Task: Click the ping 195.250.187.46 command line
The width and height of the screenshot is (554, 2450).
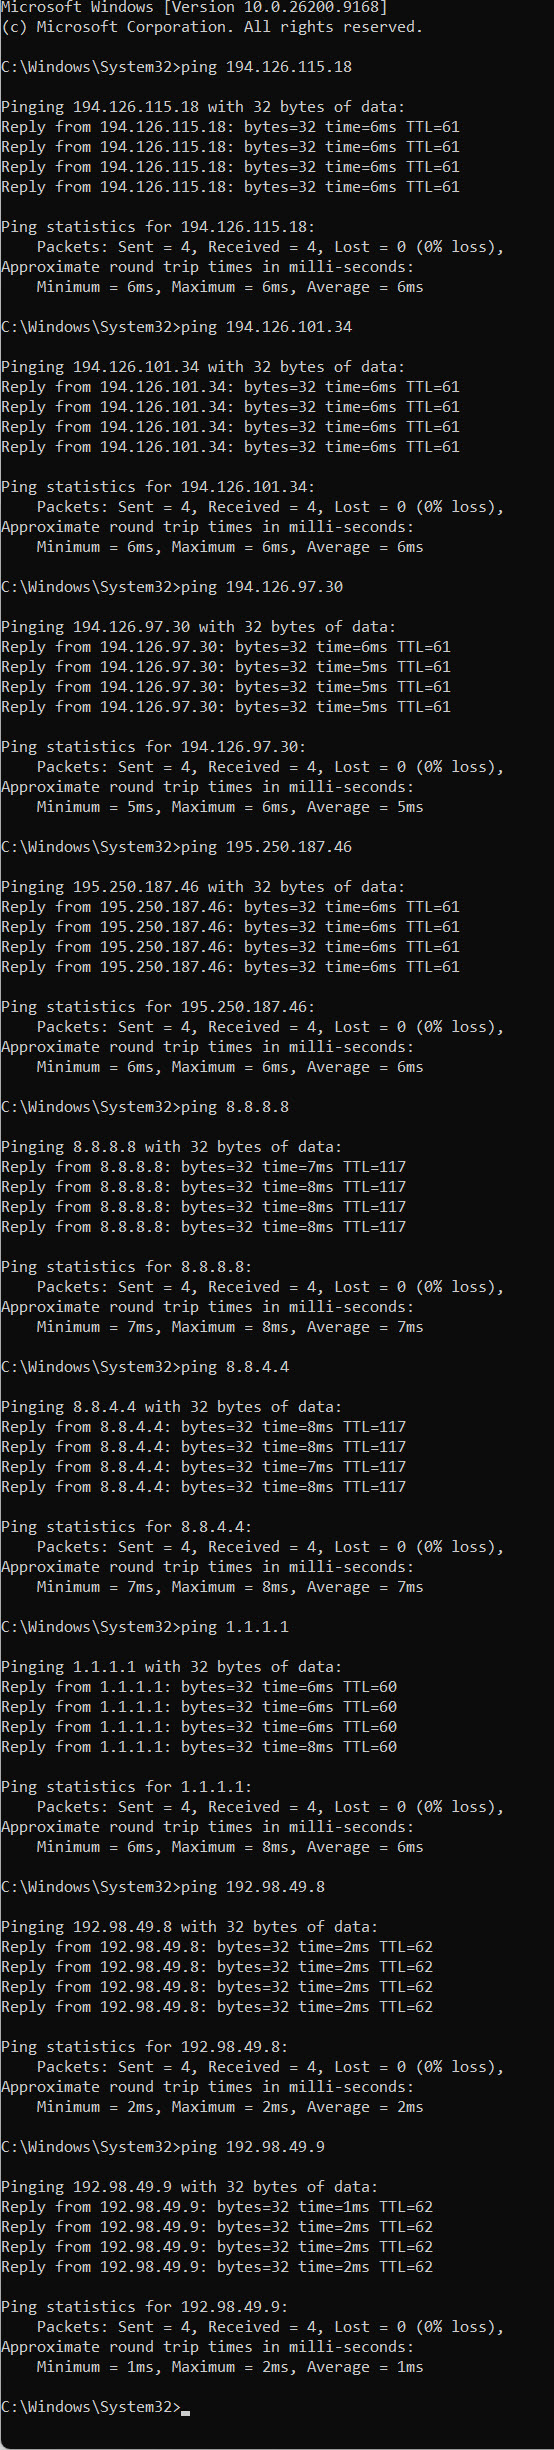Action: (177, 847)
